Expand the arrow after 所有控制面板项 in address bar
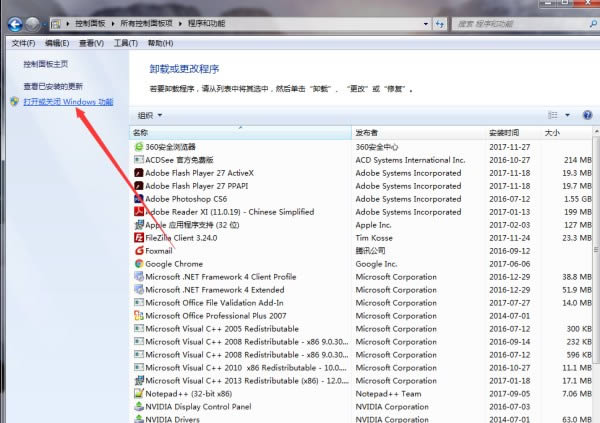This screenshot has height=423, width=600. coord(180,24)
